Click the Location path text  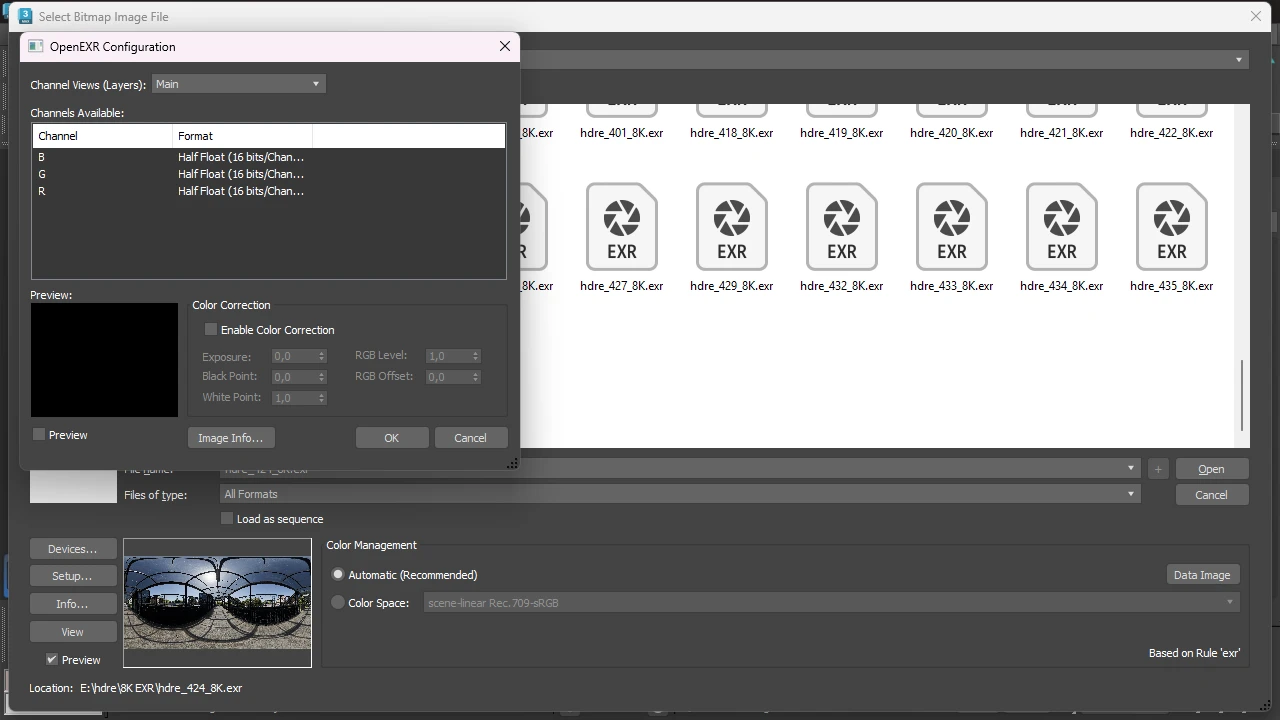coord(161,688)
